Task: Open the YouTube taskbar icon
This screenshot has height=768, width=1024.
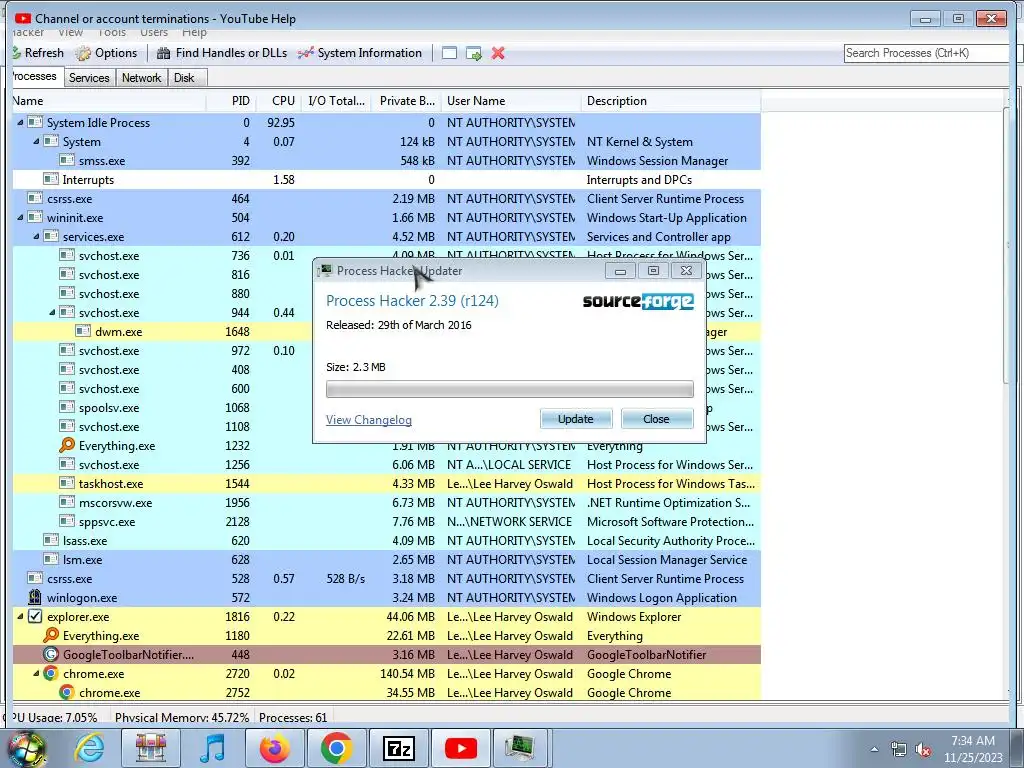Action: click(460, 748)
